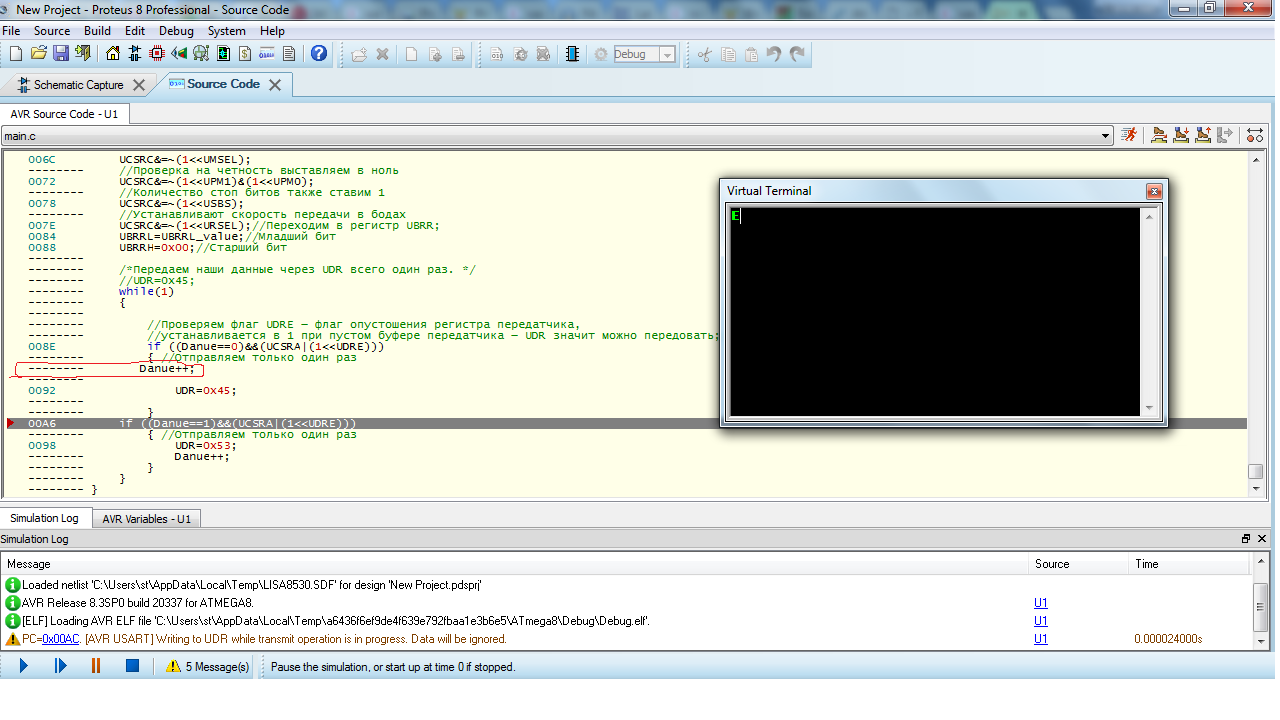
Task: Open the Edit menu
Action: (135, 31)
